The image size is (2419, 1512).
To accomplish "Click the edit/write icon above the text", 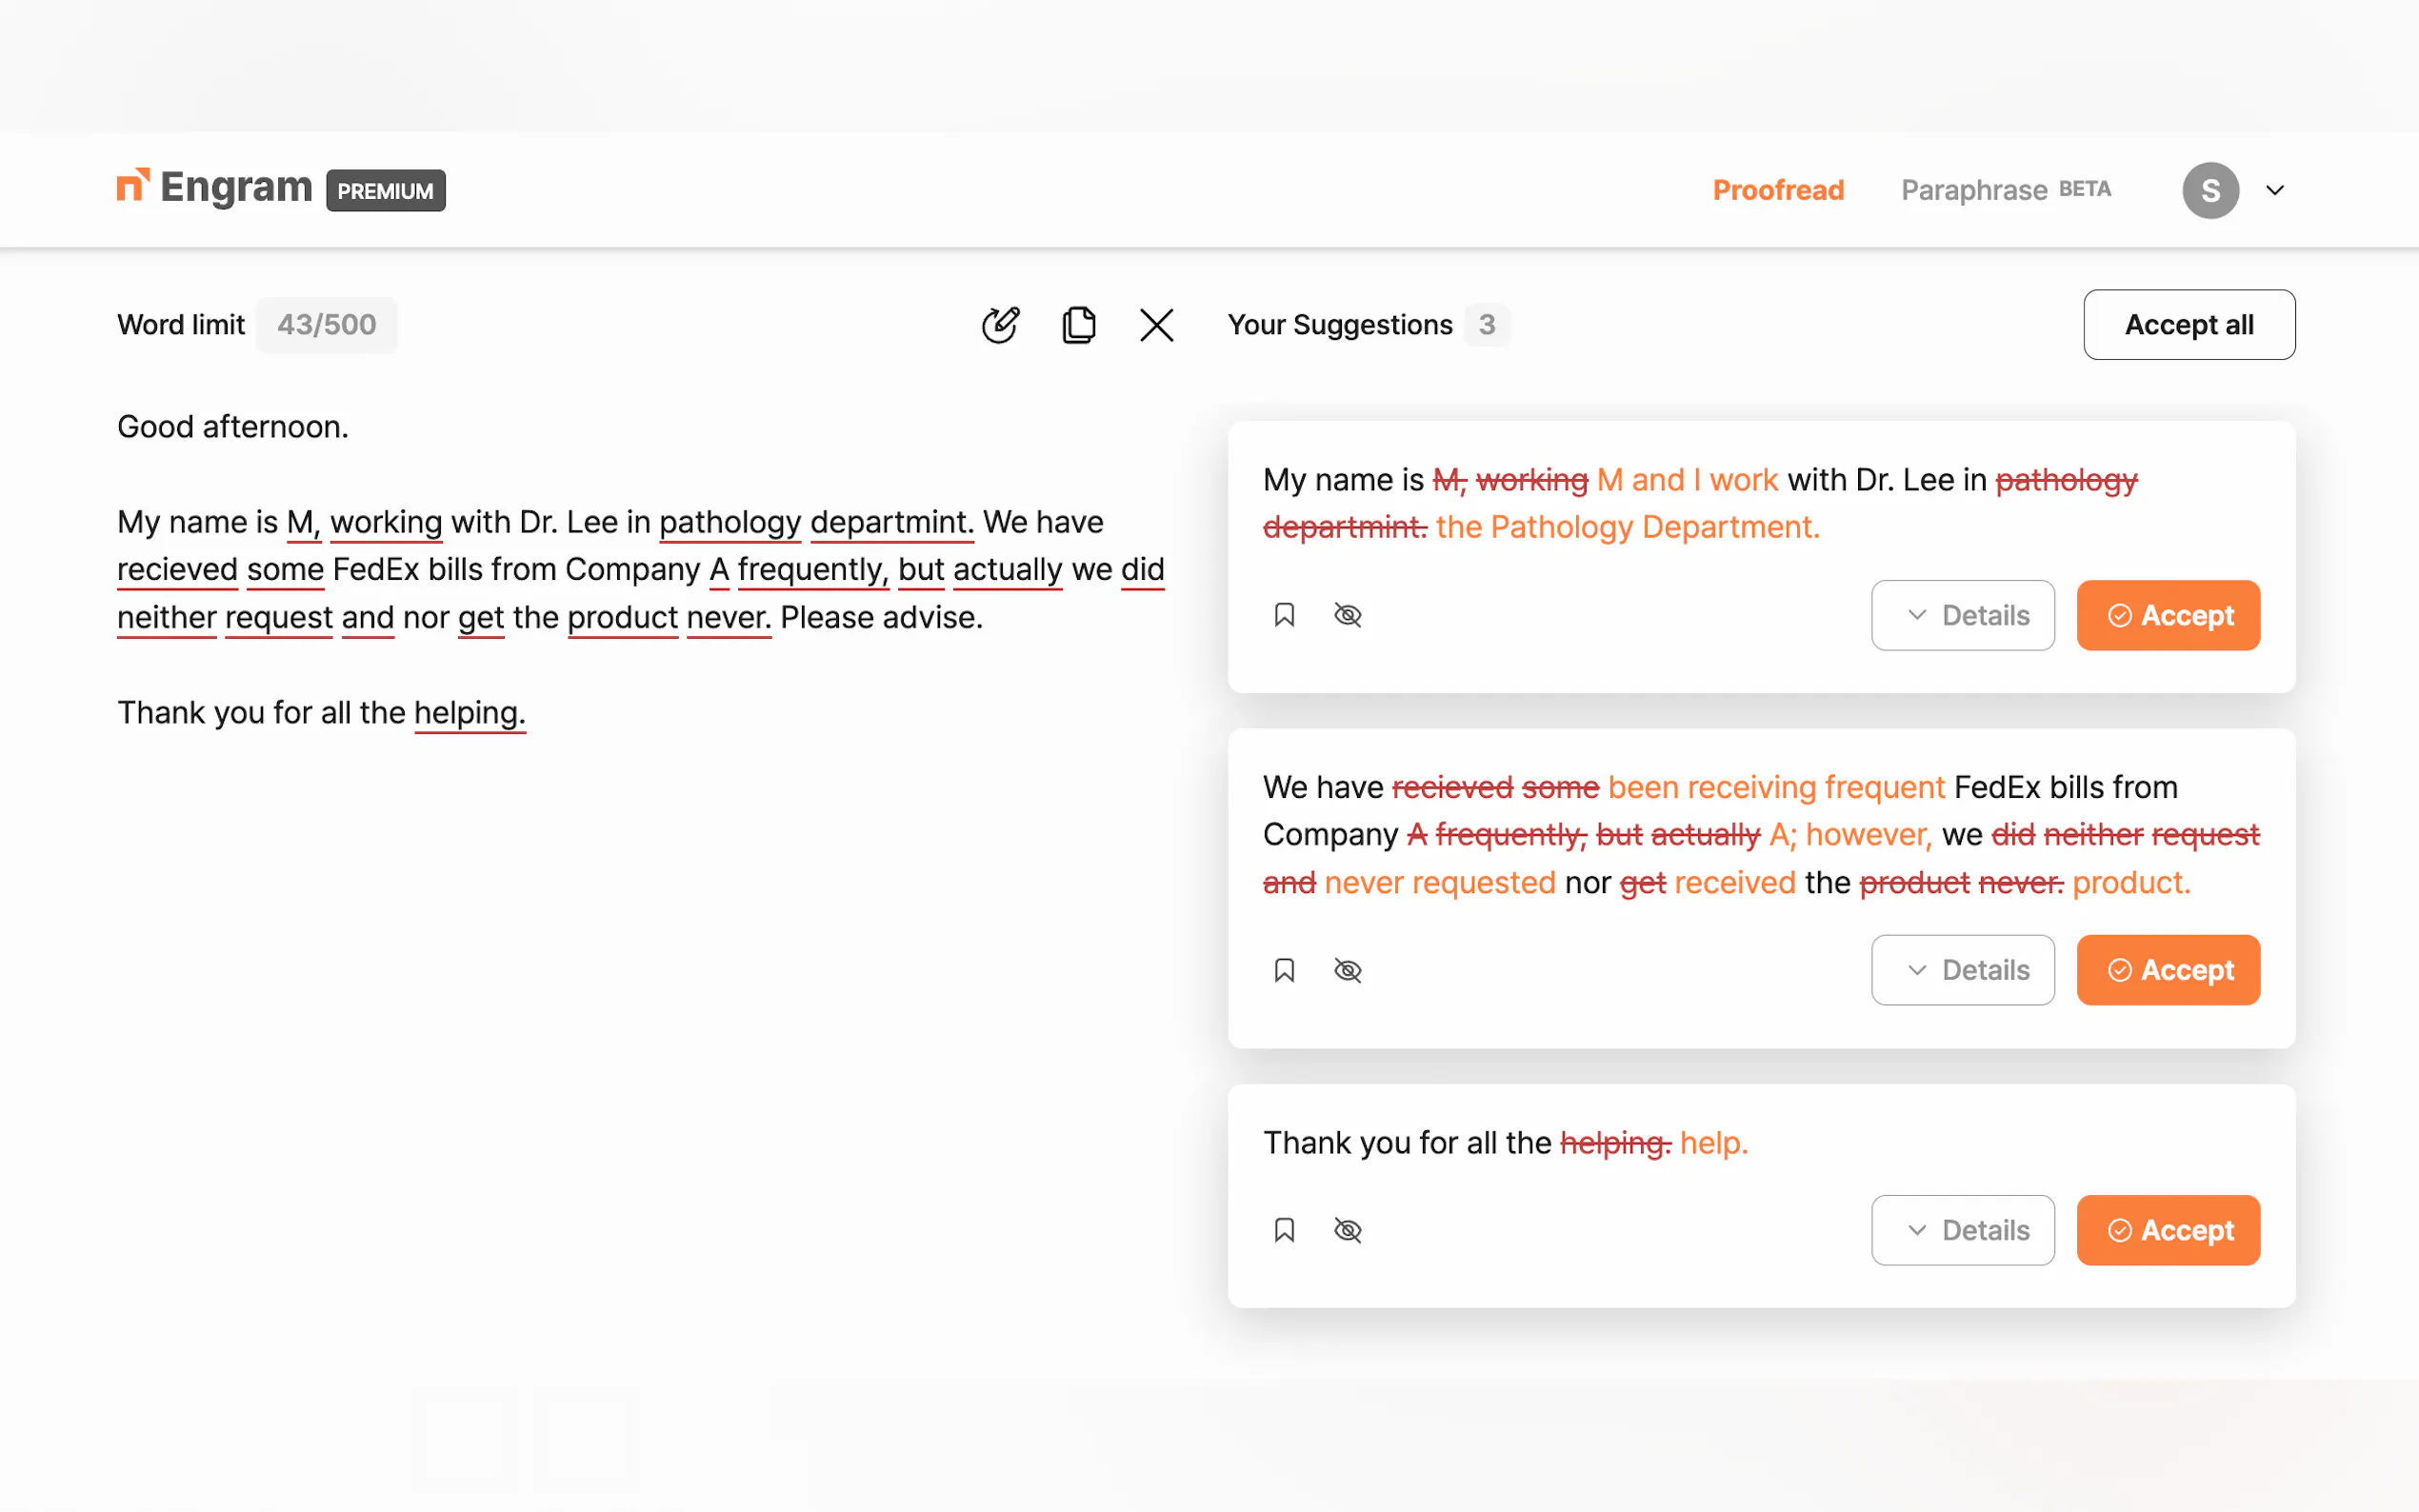I will [x=999, y=325].
